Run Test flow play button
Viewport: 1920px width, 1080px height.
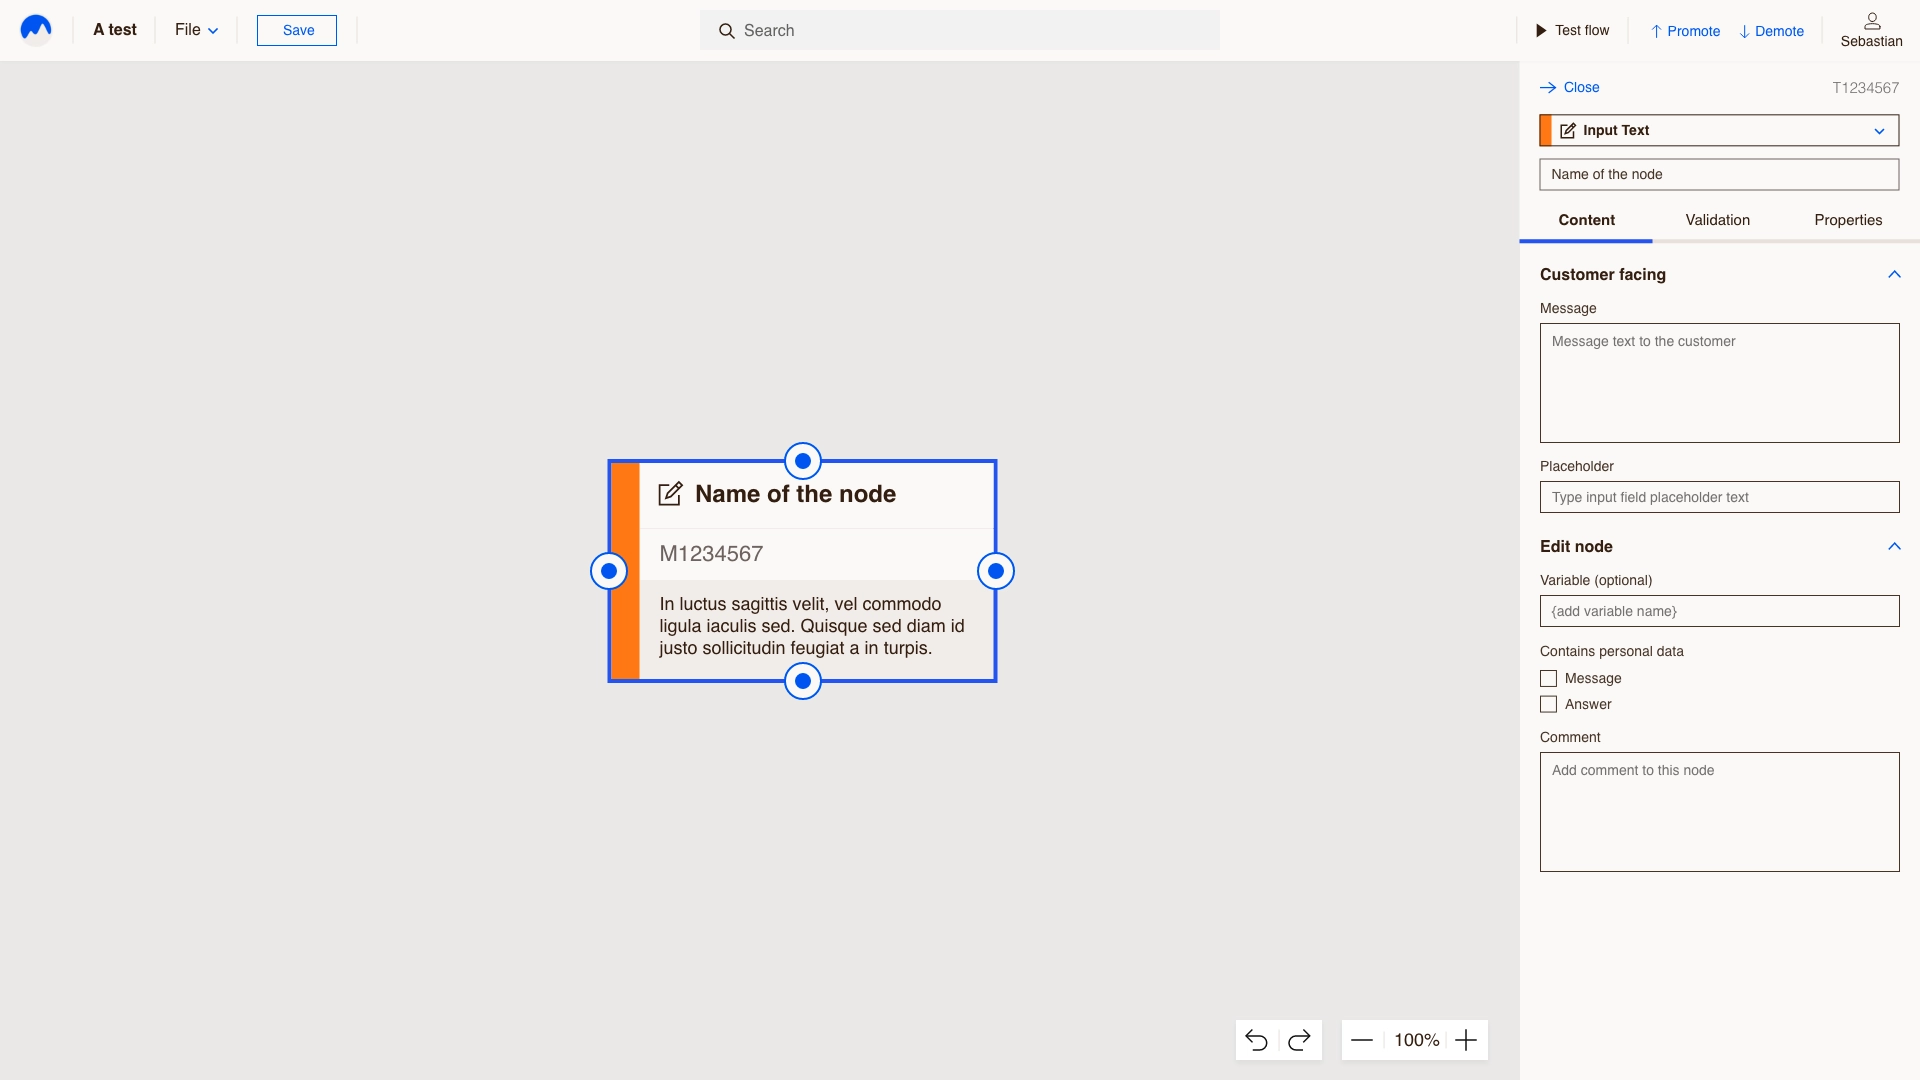point(1572,30)
